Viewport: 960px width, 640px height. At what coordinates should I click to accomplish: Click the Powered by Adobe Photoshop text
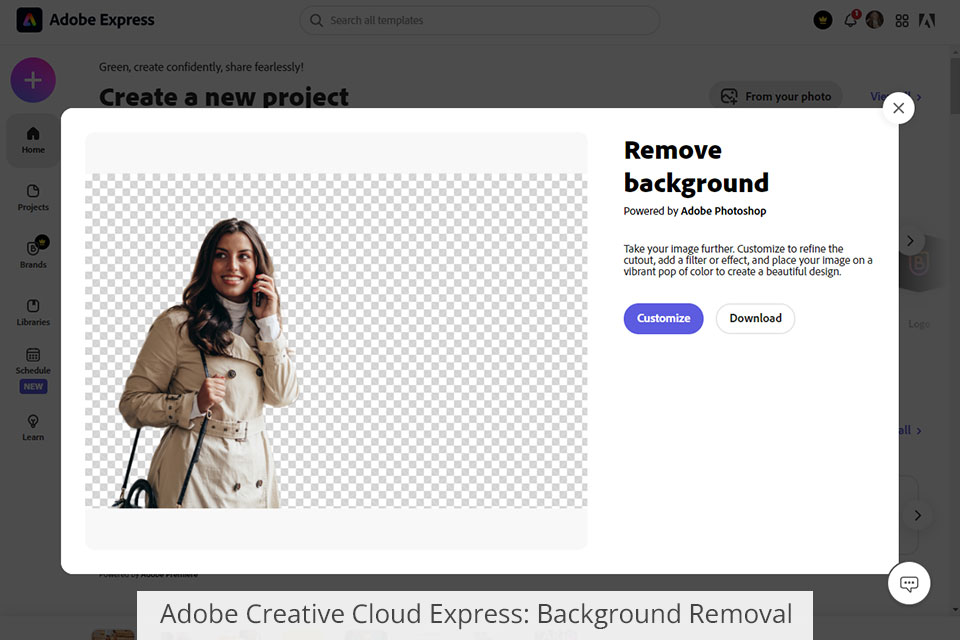[x=695, y=211]
